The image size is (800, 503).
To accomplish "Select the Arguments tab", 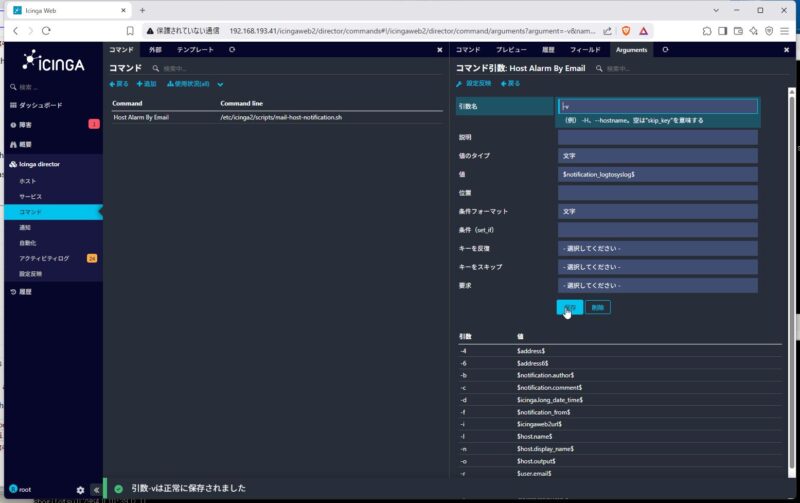I will (631, 49).
